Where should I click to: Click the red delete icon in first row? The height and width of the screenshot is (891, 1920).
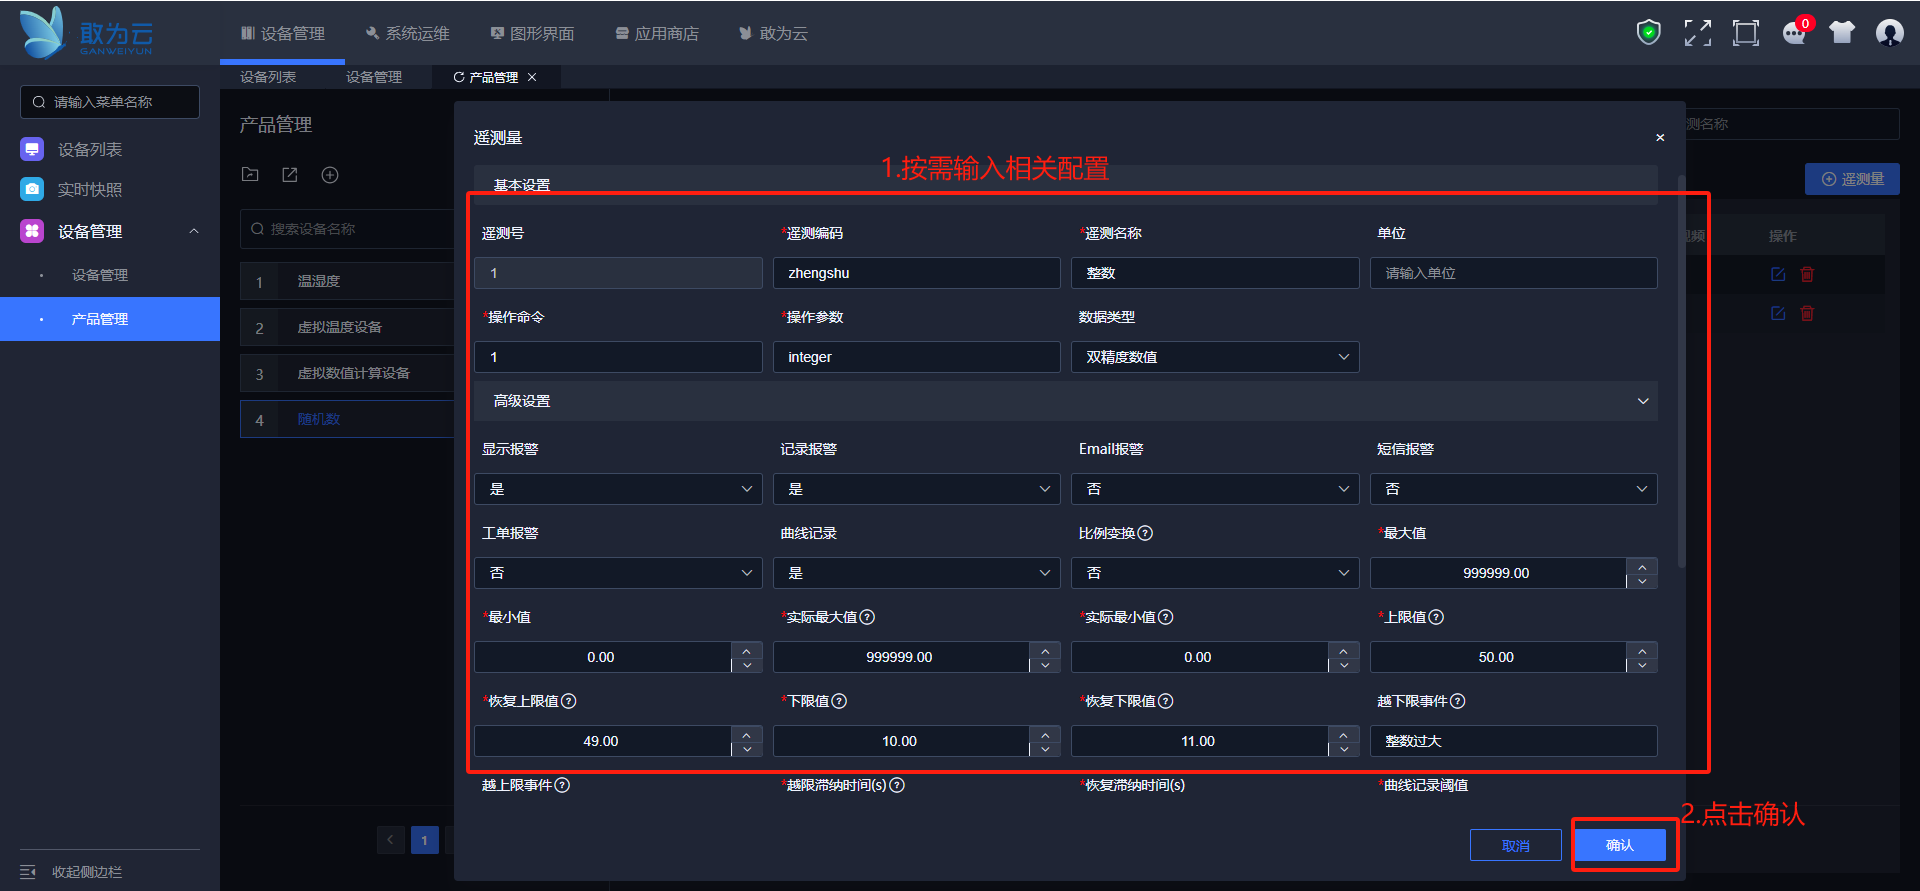pos(1807,274)
